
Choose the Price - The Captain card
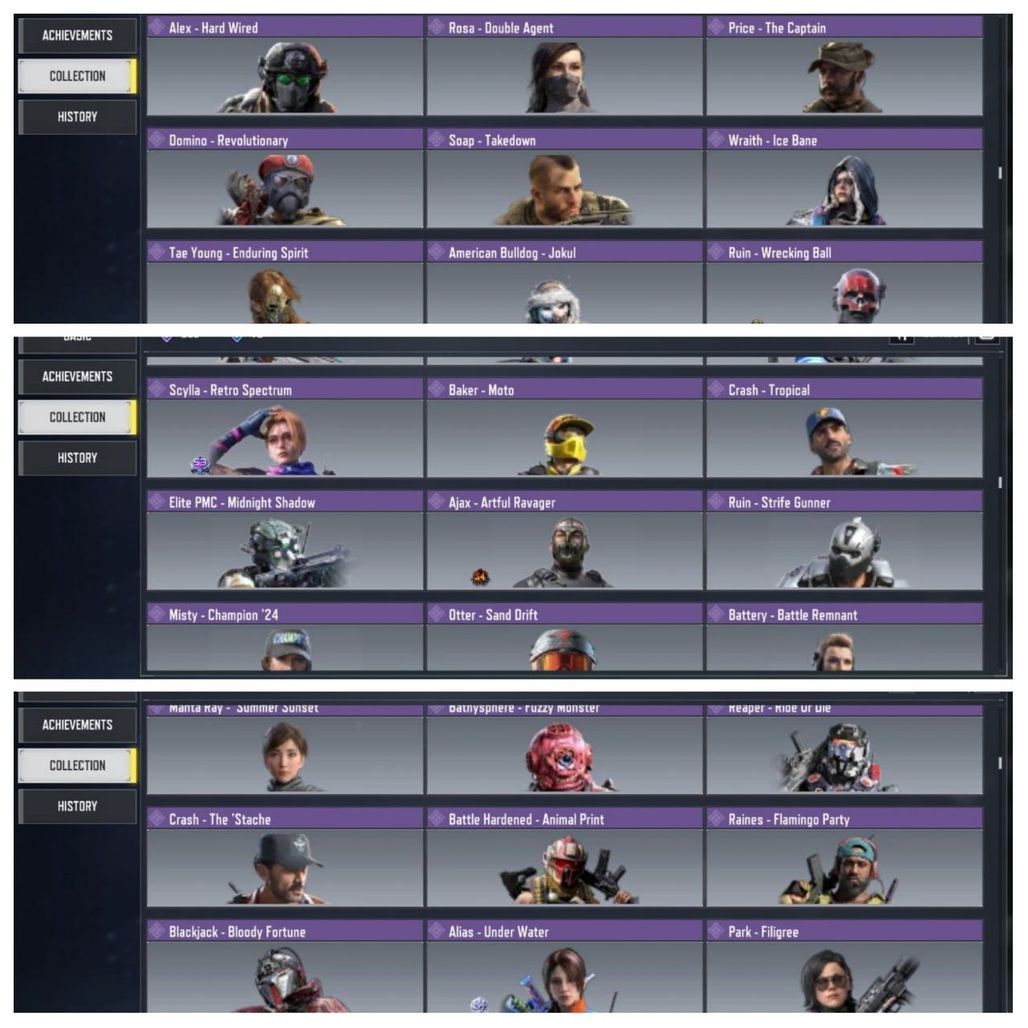pyautogui.click(x=844, y=66)
